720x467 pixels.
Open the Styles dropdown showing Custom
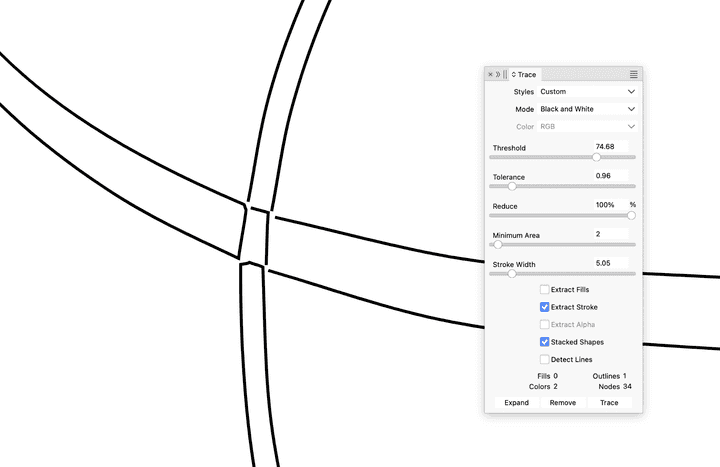point(587,92)
